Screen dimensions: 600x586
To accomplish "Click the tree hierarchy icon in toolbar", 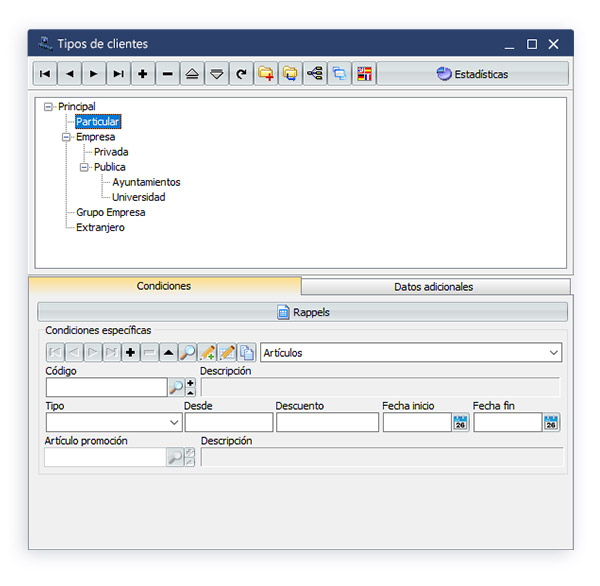I will 314,74.
